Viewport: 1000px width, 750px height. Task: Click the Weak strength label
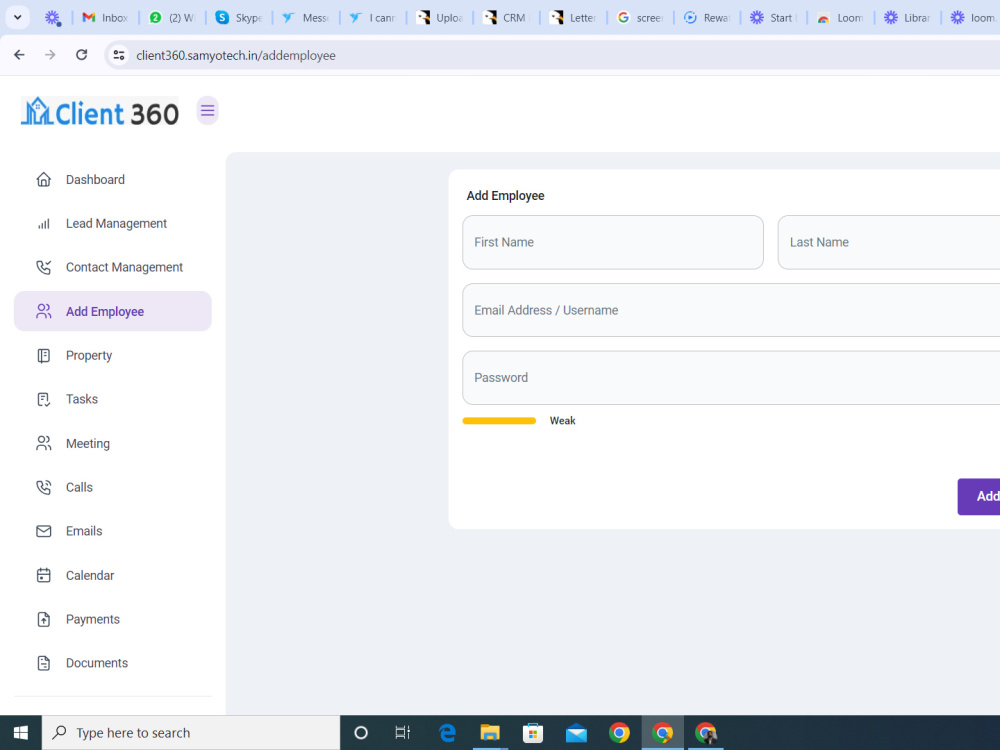coord(562,420)
